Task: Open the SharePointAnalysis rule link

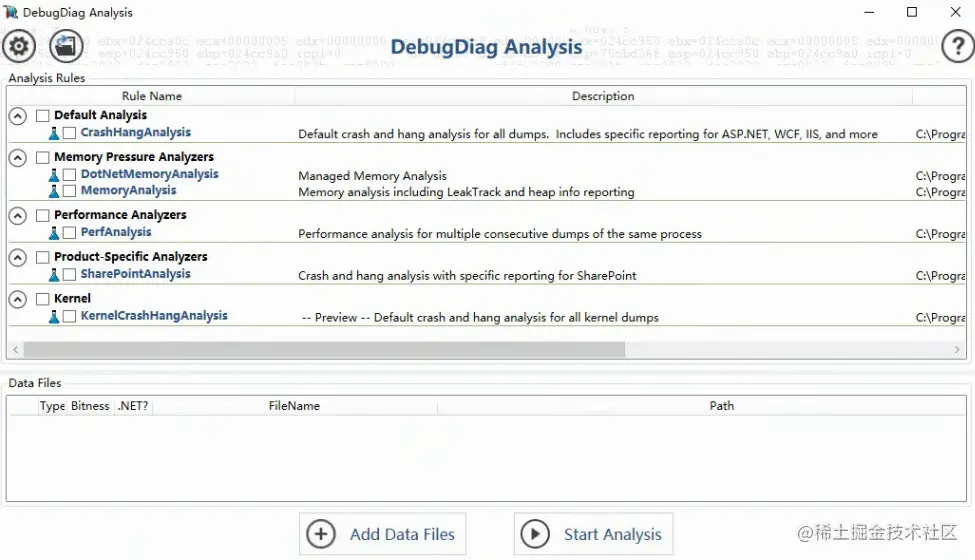Action: (x=136, y=273)
